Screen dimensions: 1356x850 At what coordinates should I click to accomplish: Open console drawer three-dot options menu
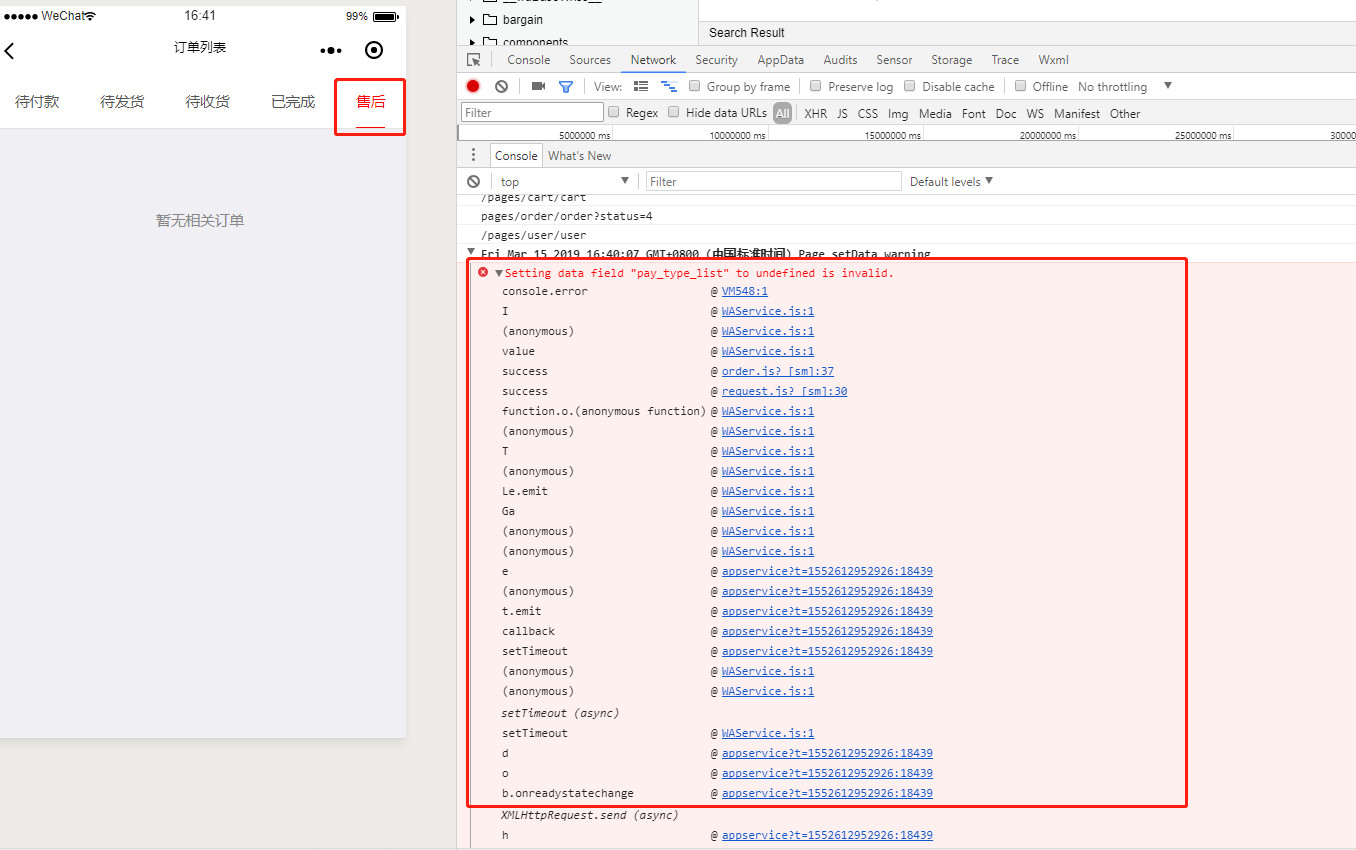tap(474, 155)
